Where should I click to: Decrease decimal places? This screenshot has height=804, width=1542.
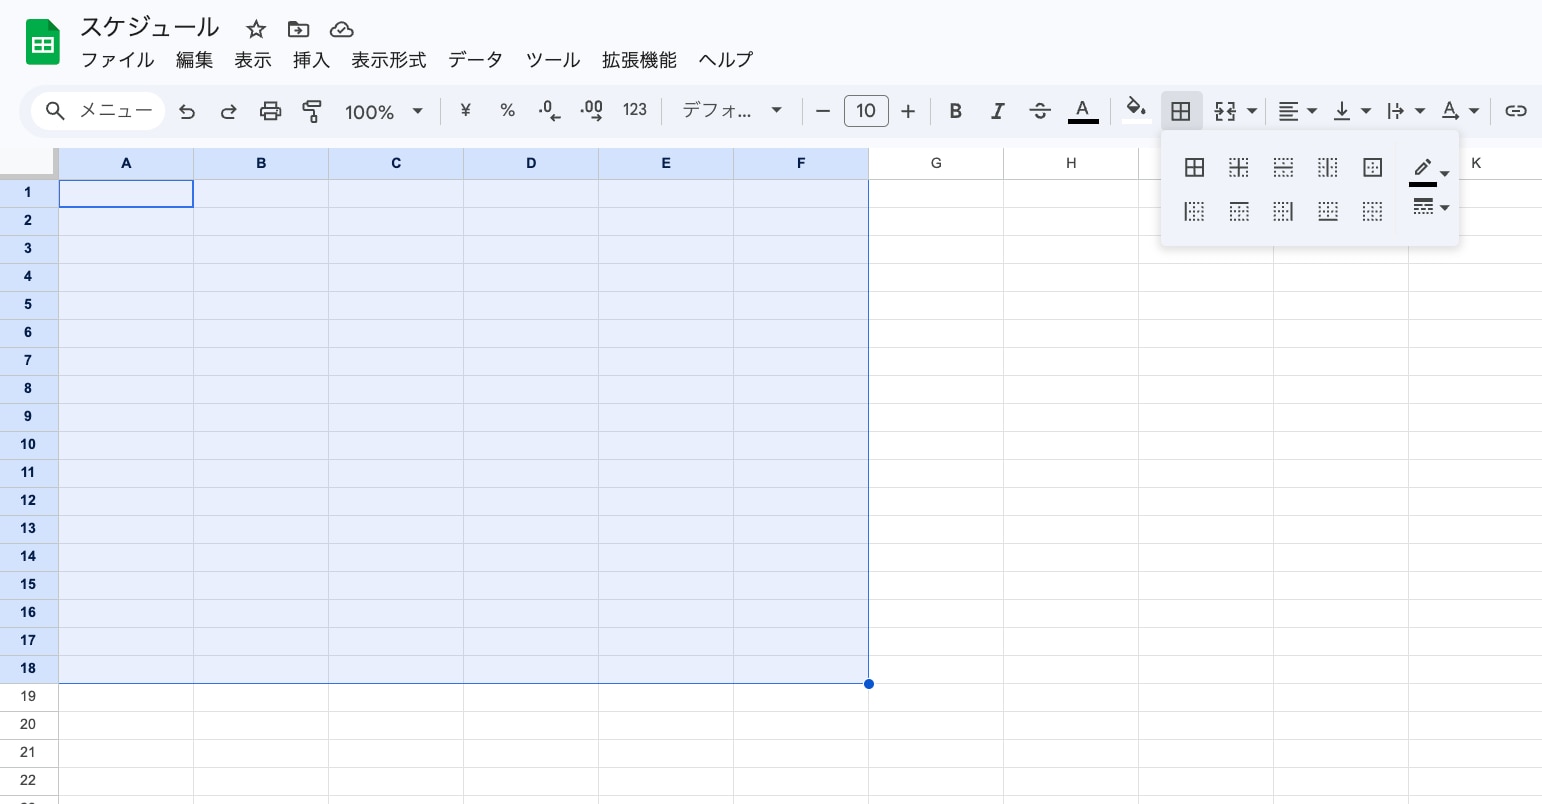(548, 111)
